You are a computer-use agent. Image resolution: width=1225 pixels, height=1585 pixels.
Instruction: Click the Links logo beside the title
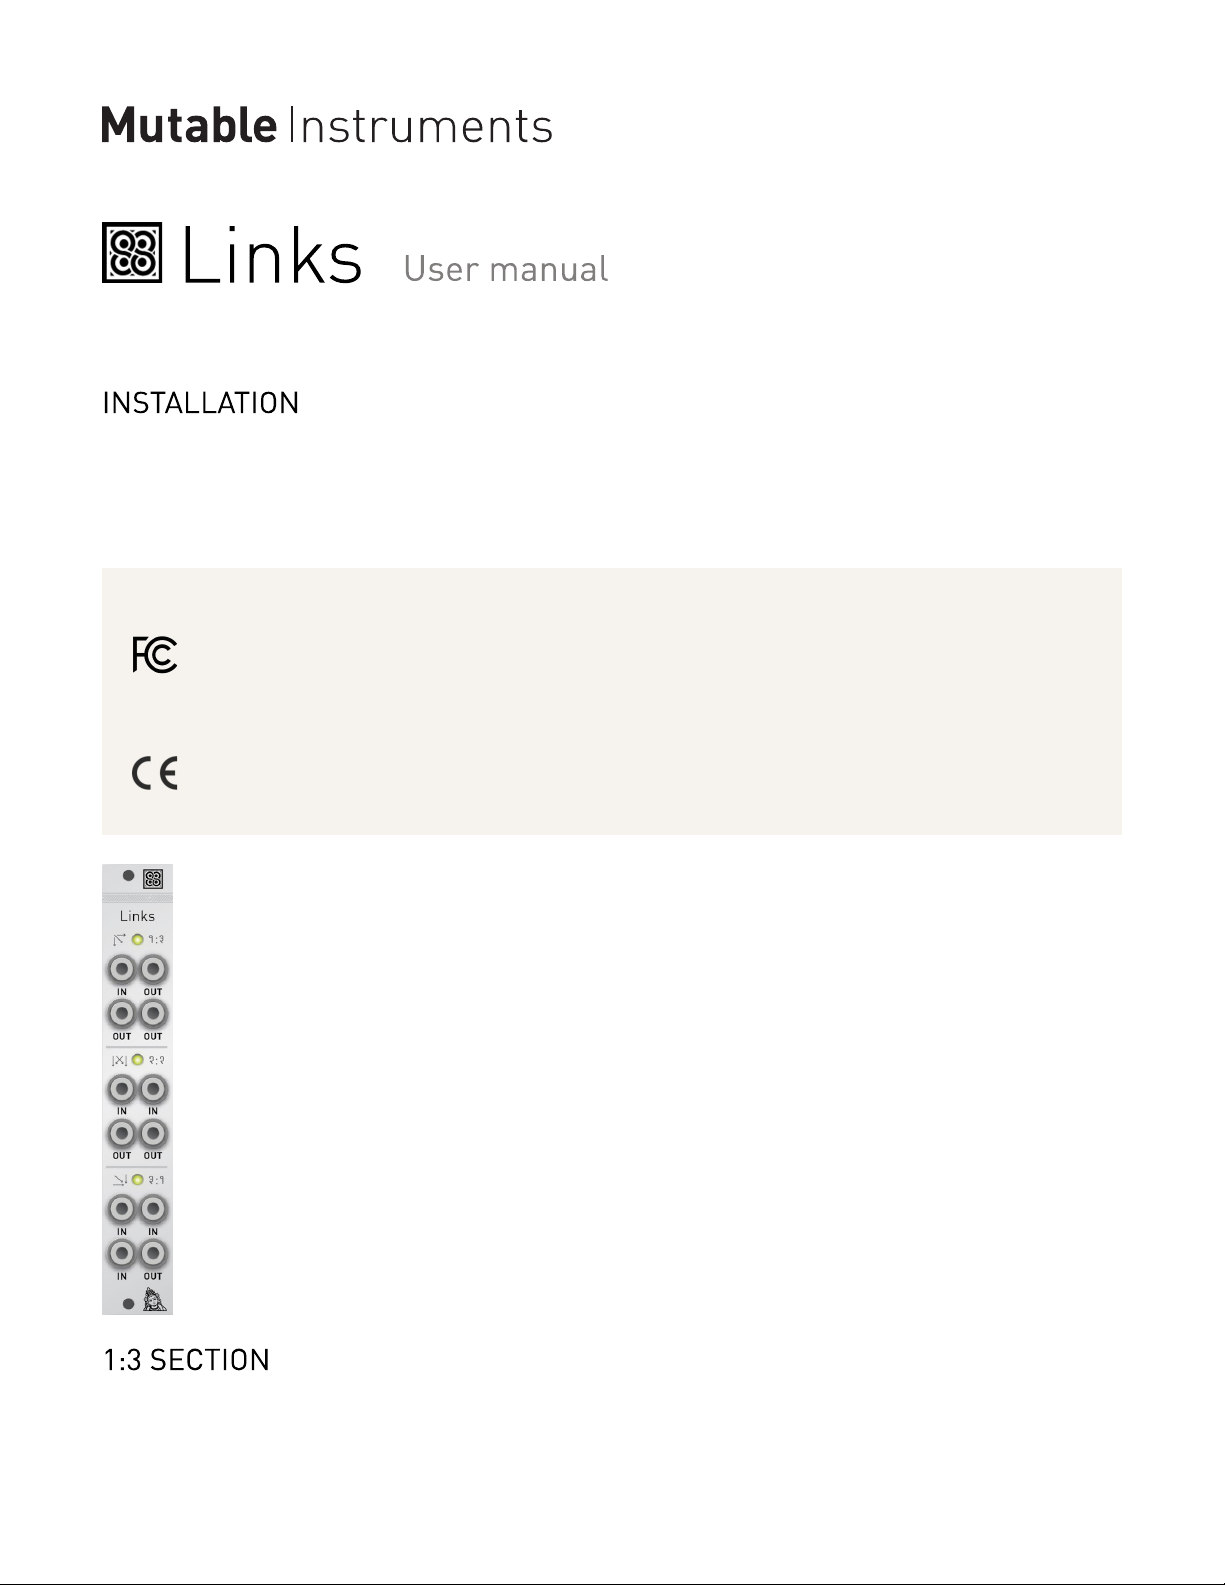tap(132, 253)
